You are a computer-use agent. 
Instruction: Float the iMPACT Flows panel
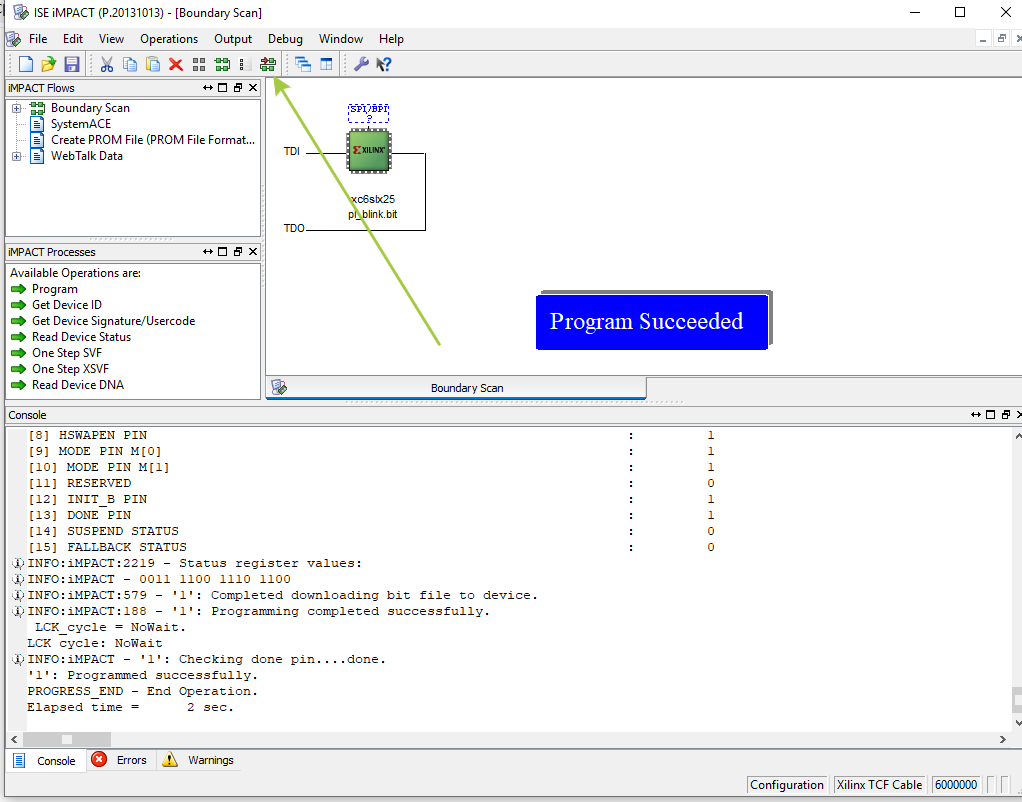[x=238, y=87]
